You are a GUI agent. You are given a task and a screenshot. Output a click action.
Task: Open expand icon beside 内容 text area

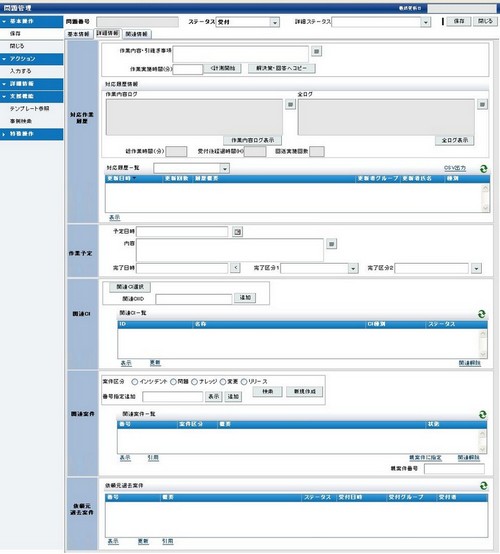[x=331, y=244]
